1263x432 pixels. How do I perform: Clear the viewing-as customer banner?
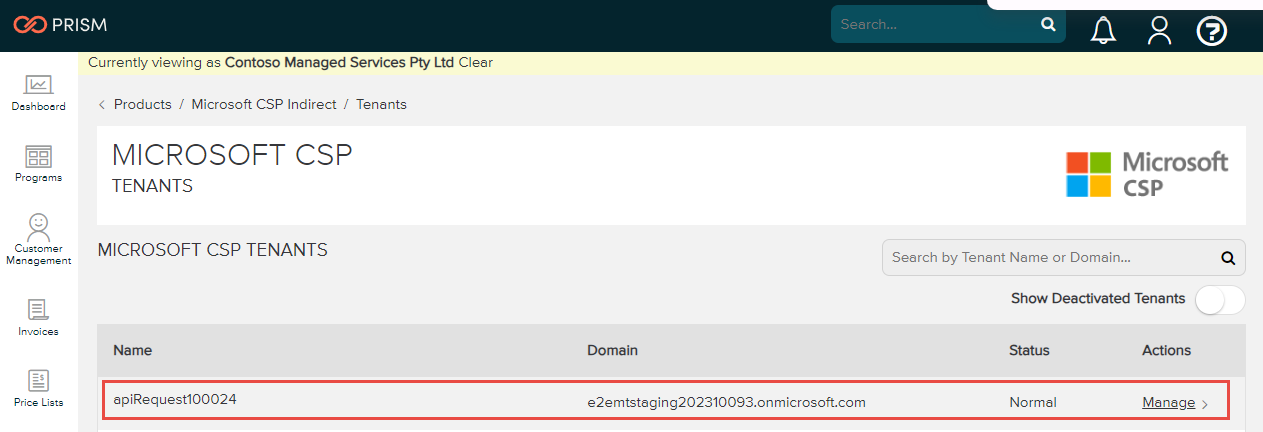[x=476, y=62]
